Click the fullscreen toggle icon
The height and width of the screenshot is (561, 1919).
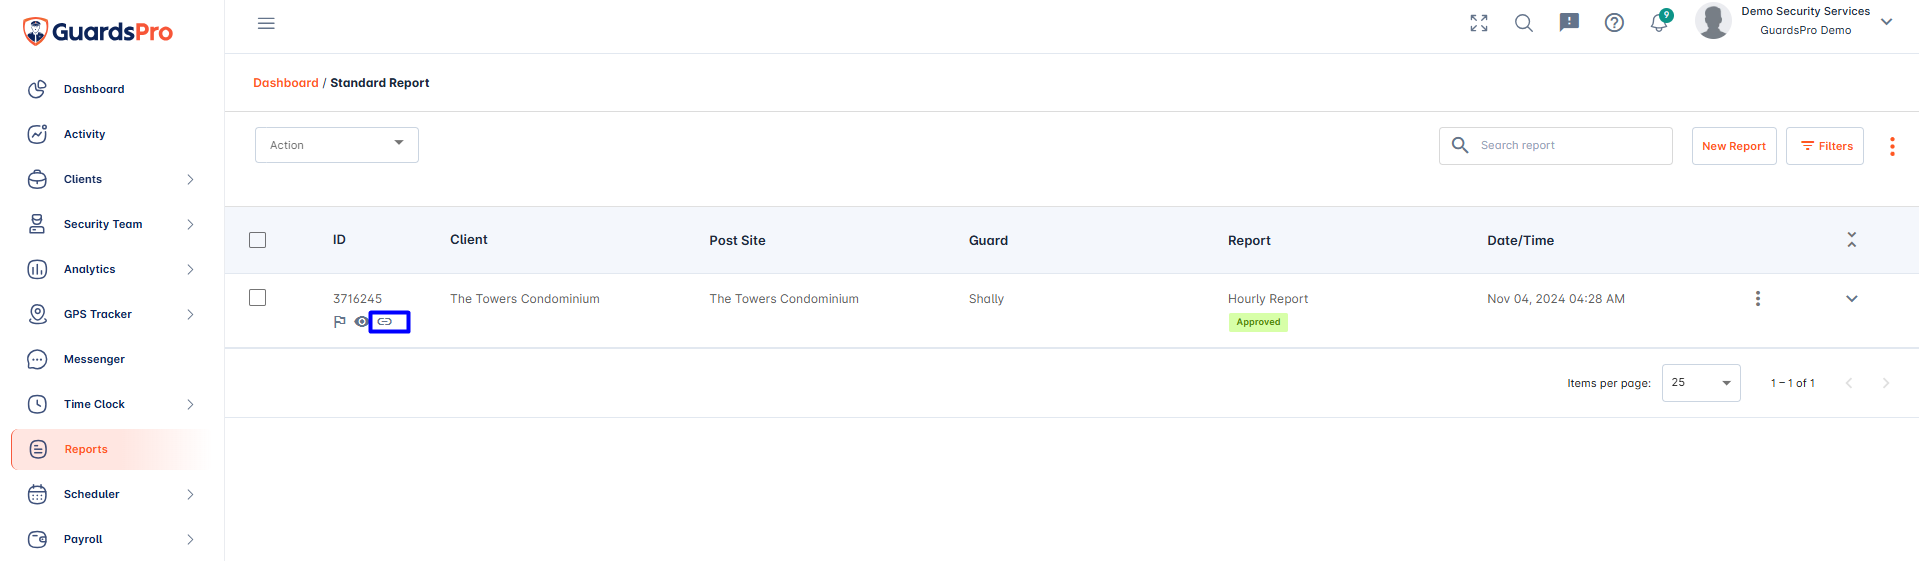pyautogui.click(x=1479, y=23)
